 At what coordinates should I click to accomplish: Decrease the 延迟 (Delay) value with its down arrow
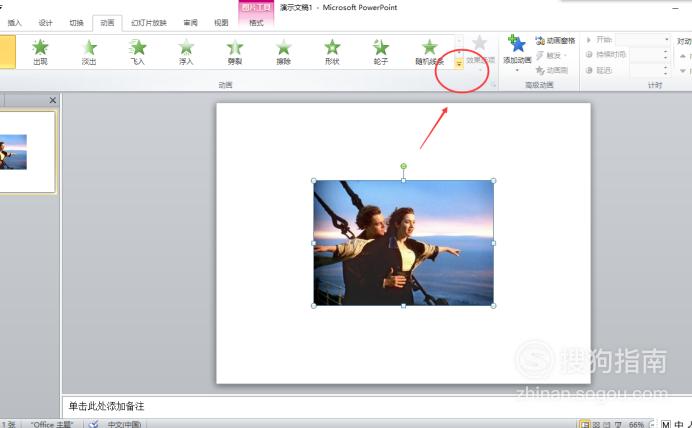tap(666, 73)
